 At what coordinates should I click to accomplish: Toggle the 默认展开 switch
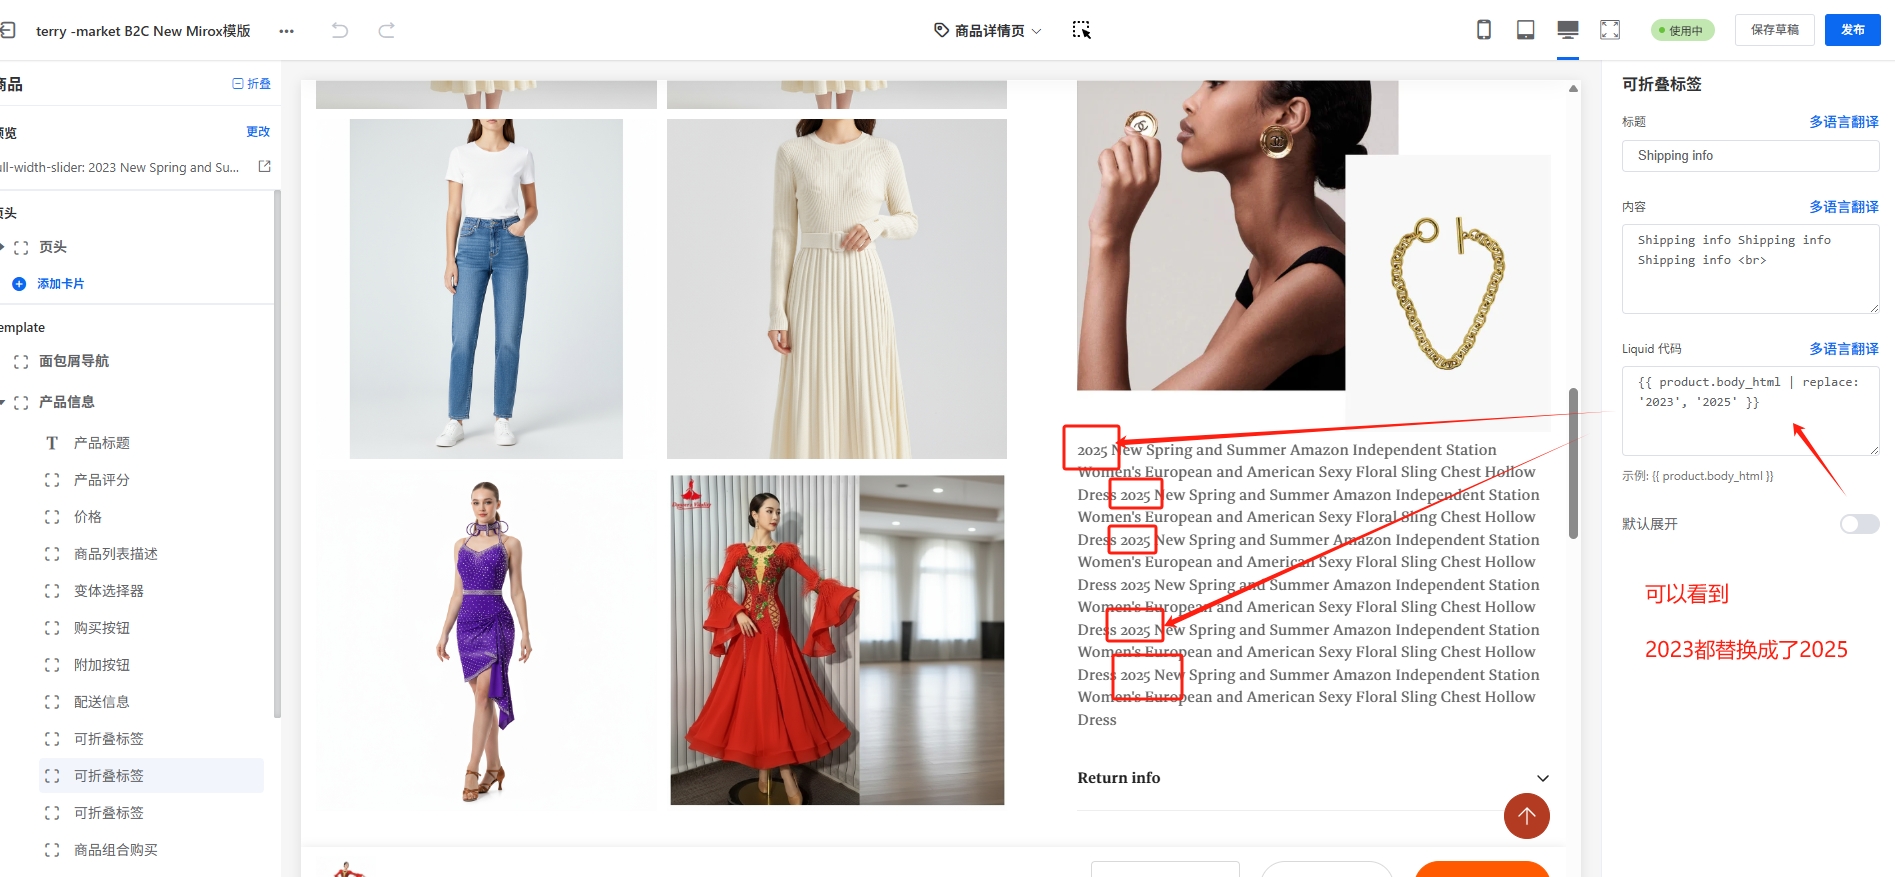1859,524
